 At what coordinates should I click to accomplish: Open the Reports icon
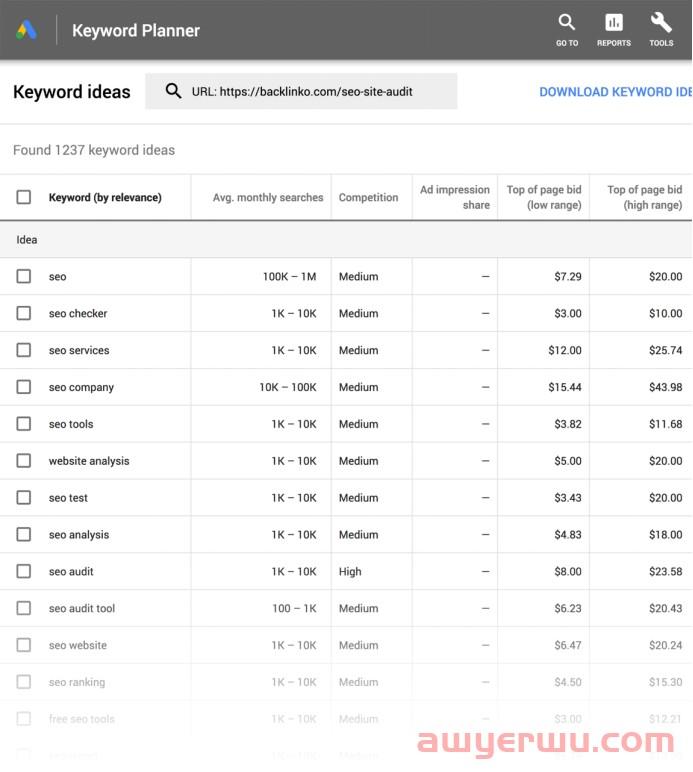pos(614,23)
